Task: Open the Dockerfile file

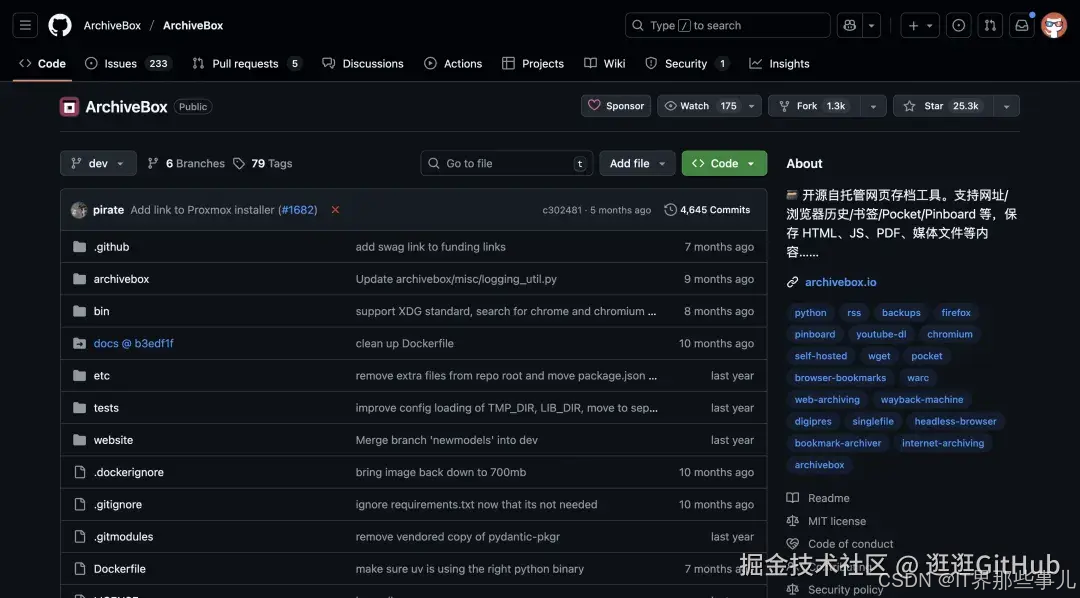Action: (120, 569)
